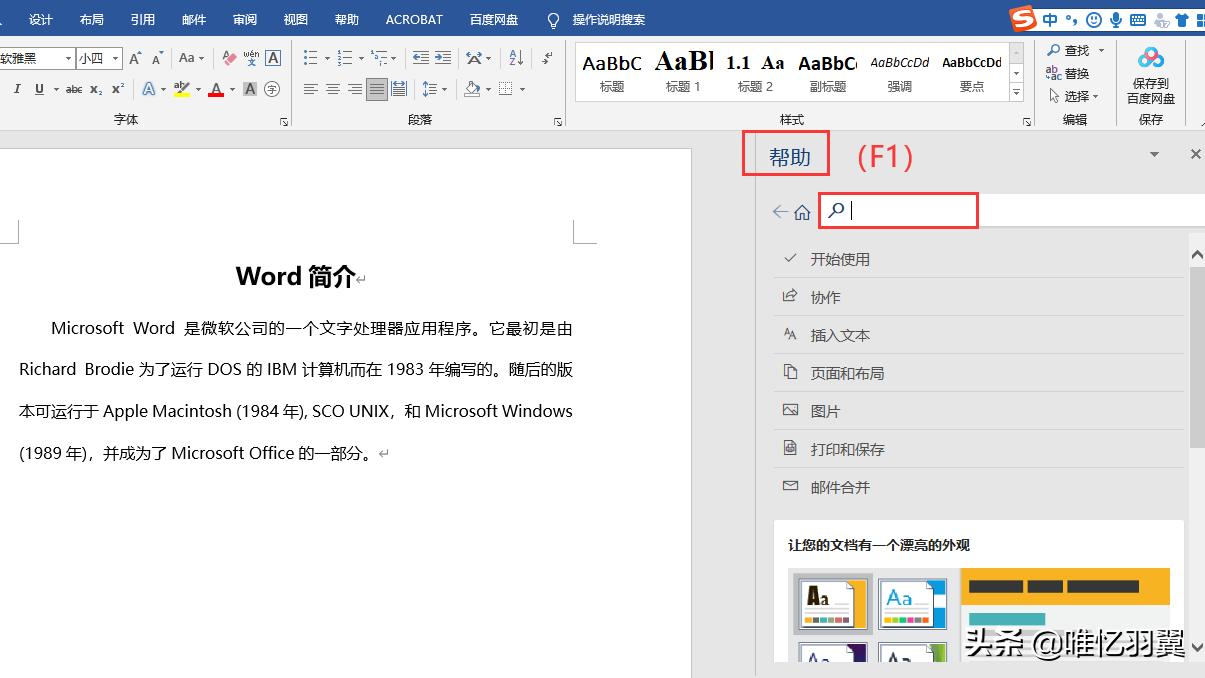Apply underline to selected text
The width and height of the screenshot is (1205, 678).
pos(37,90)
